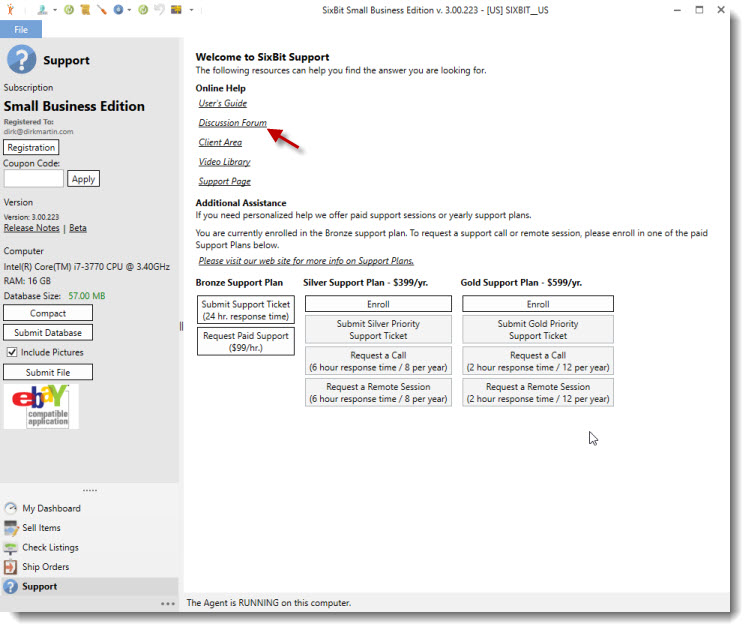Click the registered email dirk@dirkmartin.com
The height and width of the screenshot is (633, 751).
pyautogui.click(x=38, y=132)
